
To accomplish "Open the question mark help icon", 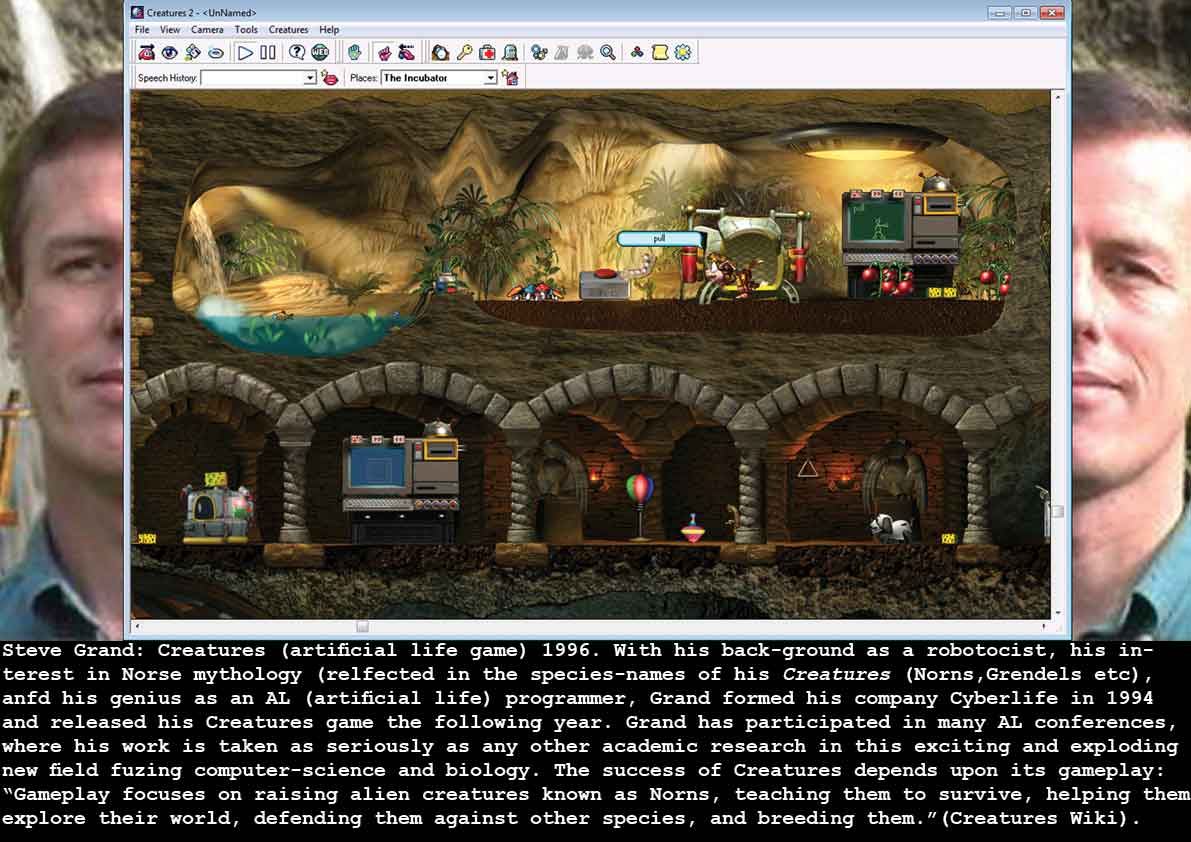I will 297,53.
